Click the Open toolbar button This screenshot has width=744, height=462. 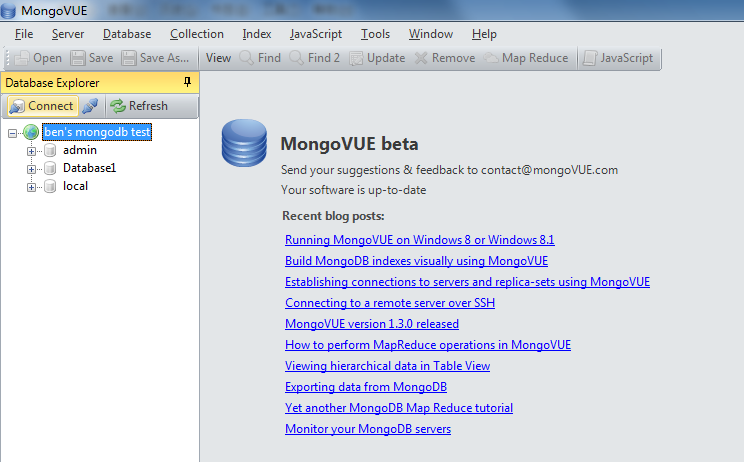click(38, 58)
